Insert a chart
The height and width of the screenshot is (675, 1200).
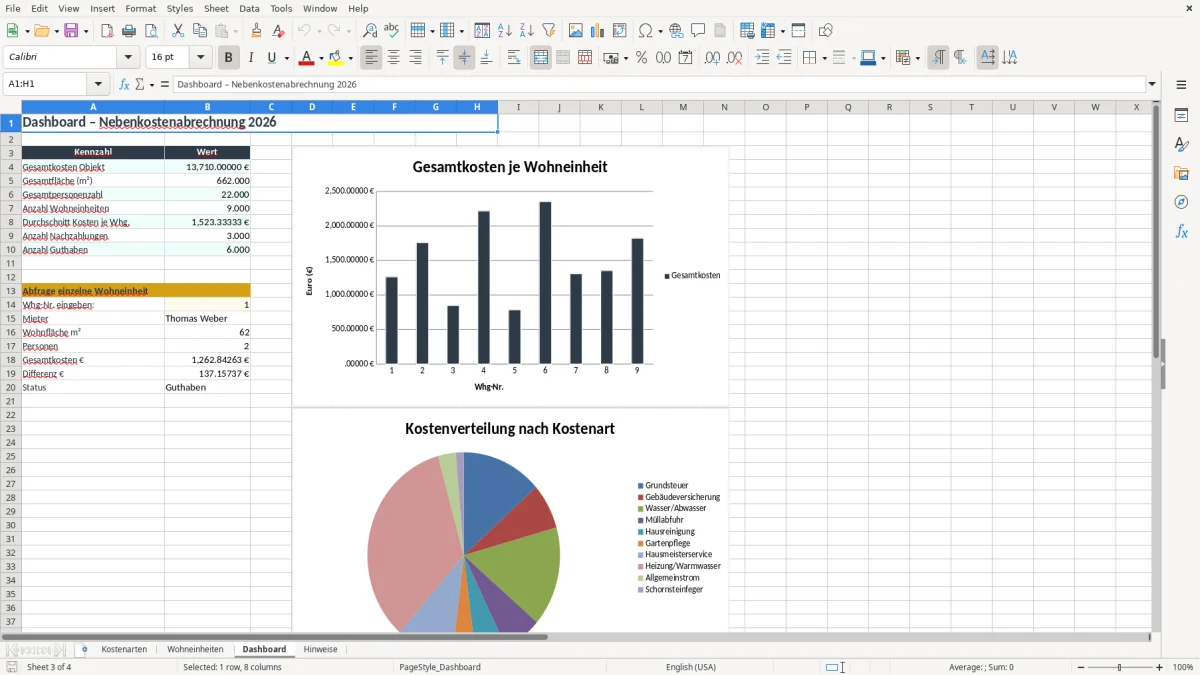coord(598,31)
